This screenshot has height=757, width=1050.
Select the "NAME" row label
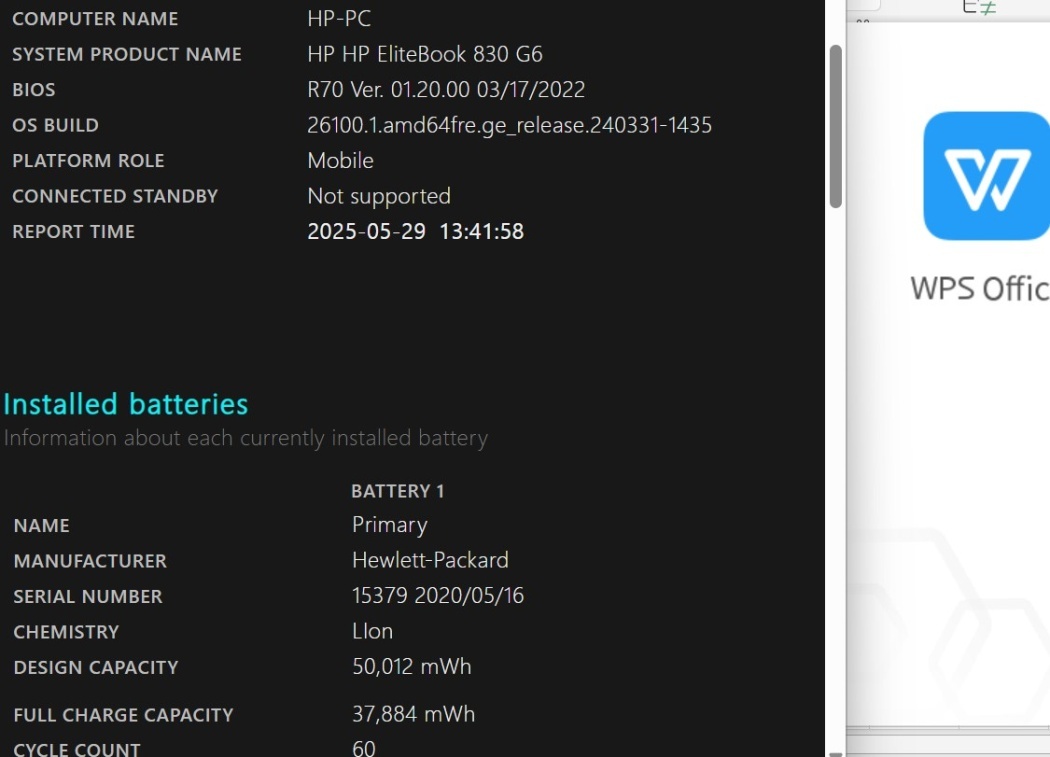tap(42, 526)
